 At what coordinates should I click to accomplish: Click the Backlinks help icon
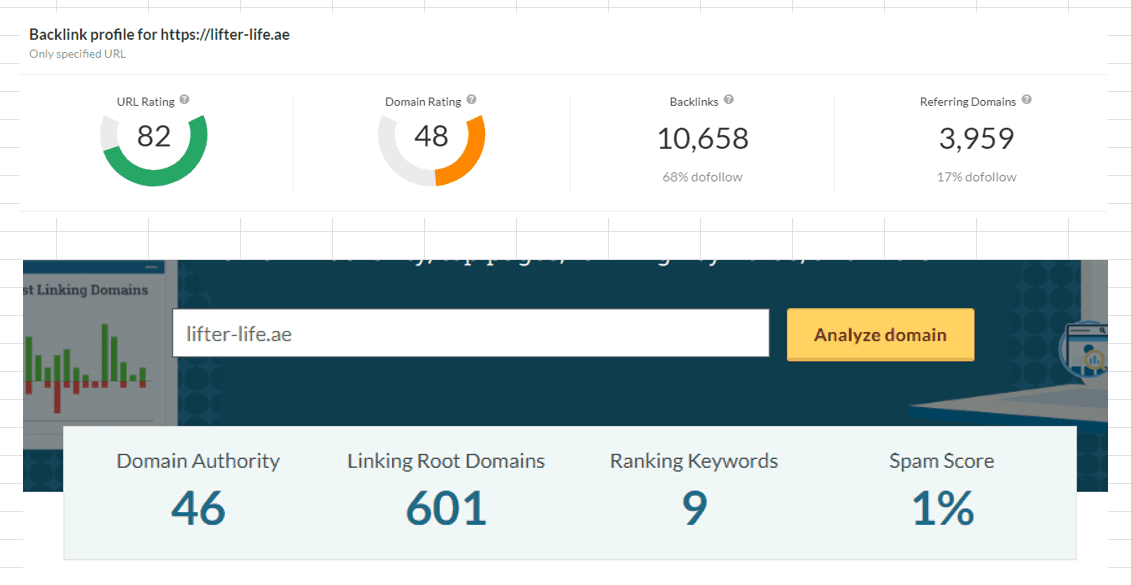729,100
